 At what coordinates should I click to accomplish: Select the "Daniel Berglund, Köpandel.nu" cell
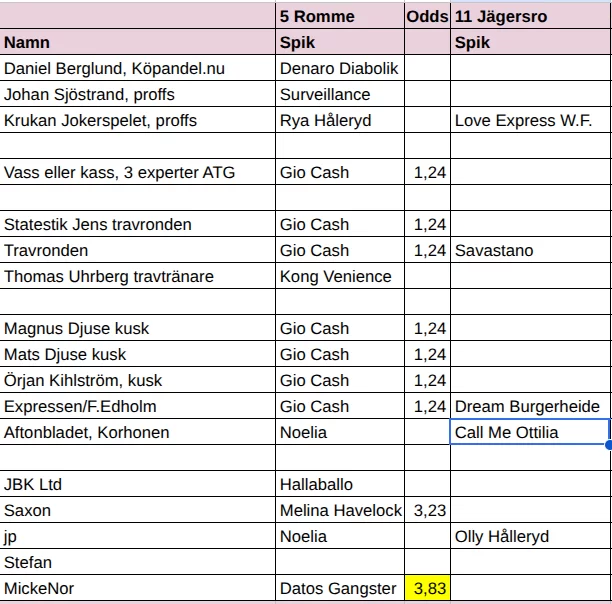coord(138,69)
